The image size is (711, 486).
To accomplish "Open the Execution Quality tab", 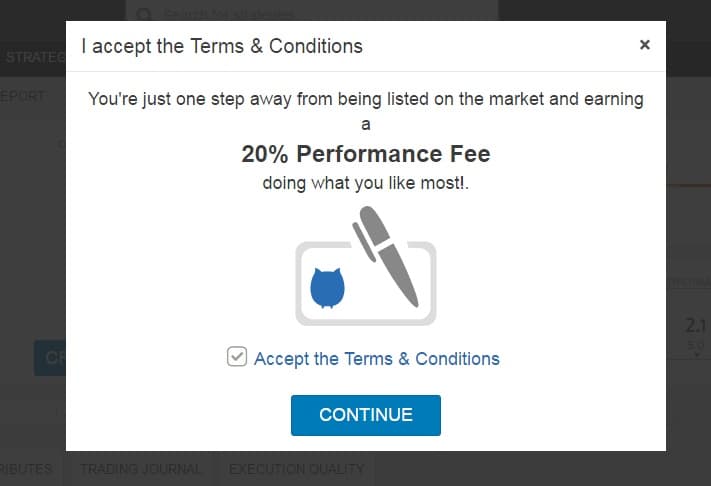I will tap(295, 468).
